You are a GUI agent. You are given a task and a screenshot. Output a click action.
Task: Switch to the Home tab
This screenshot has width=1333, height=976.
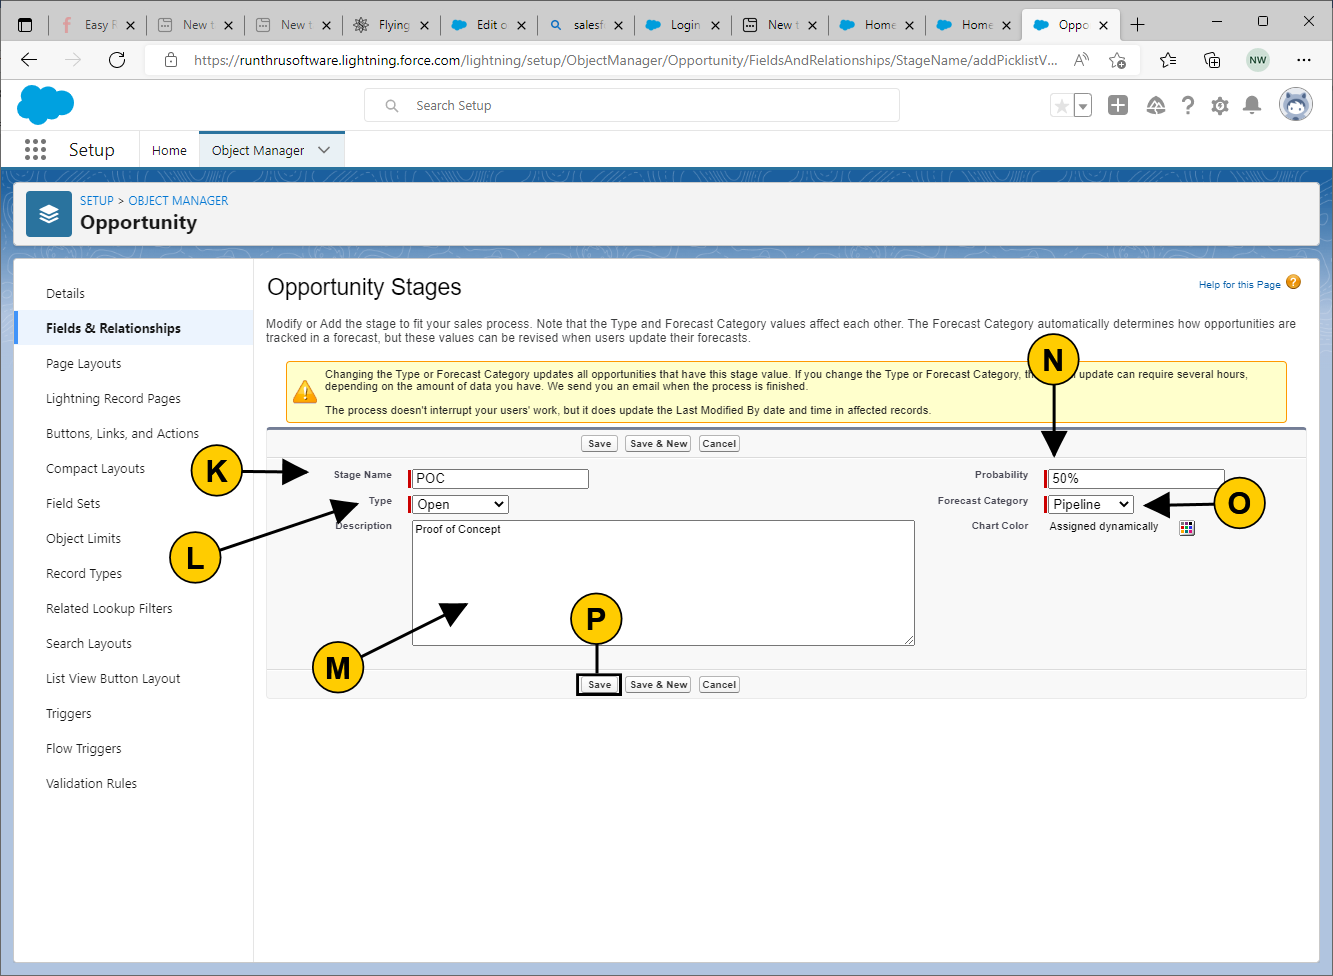(169, 150)
